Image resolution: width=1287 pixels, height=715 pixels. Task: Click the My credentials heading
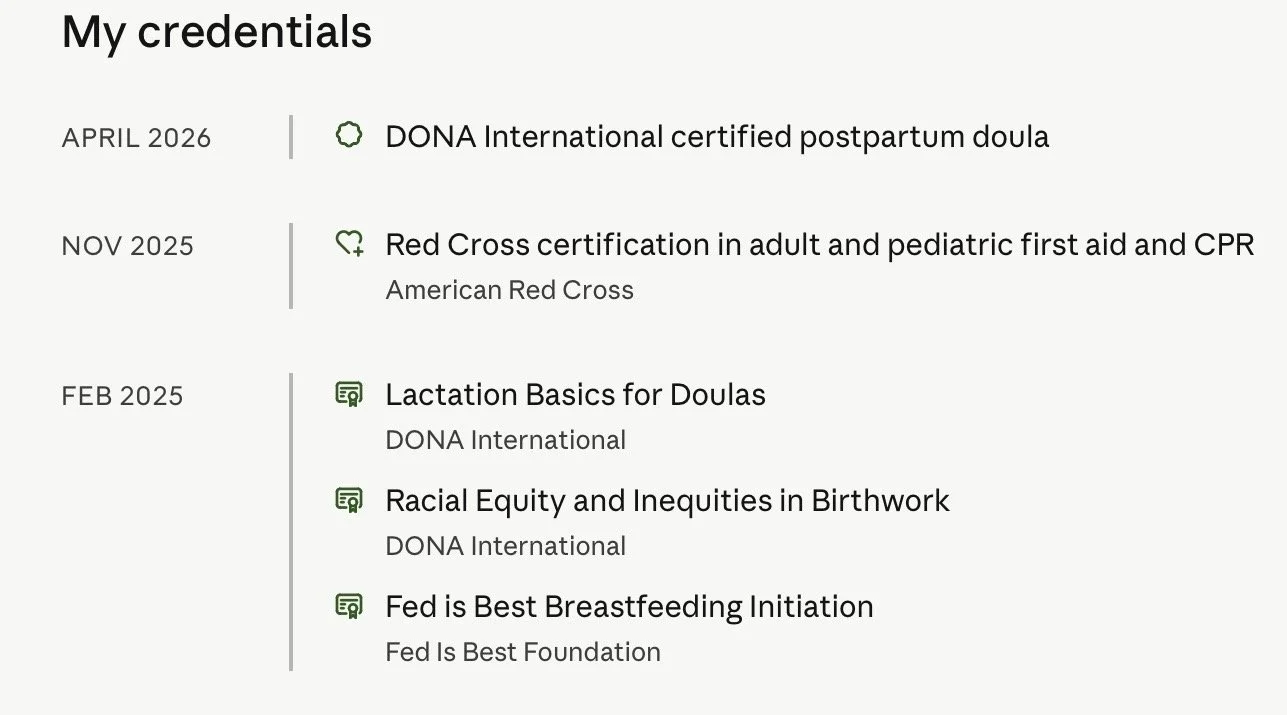click(x=217, y=32)
